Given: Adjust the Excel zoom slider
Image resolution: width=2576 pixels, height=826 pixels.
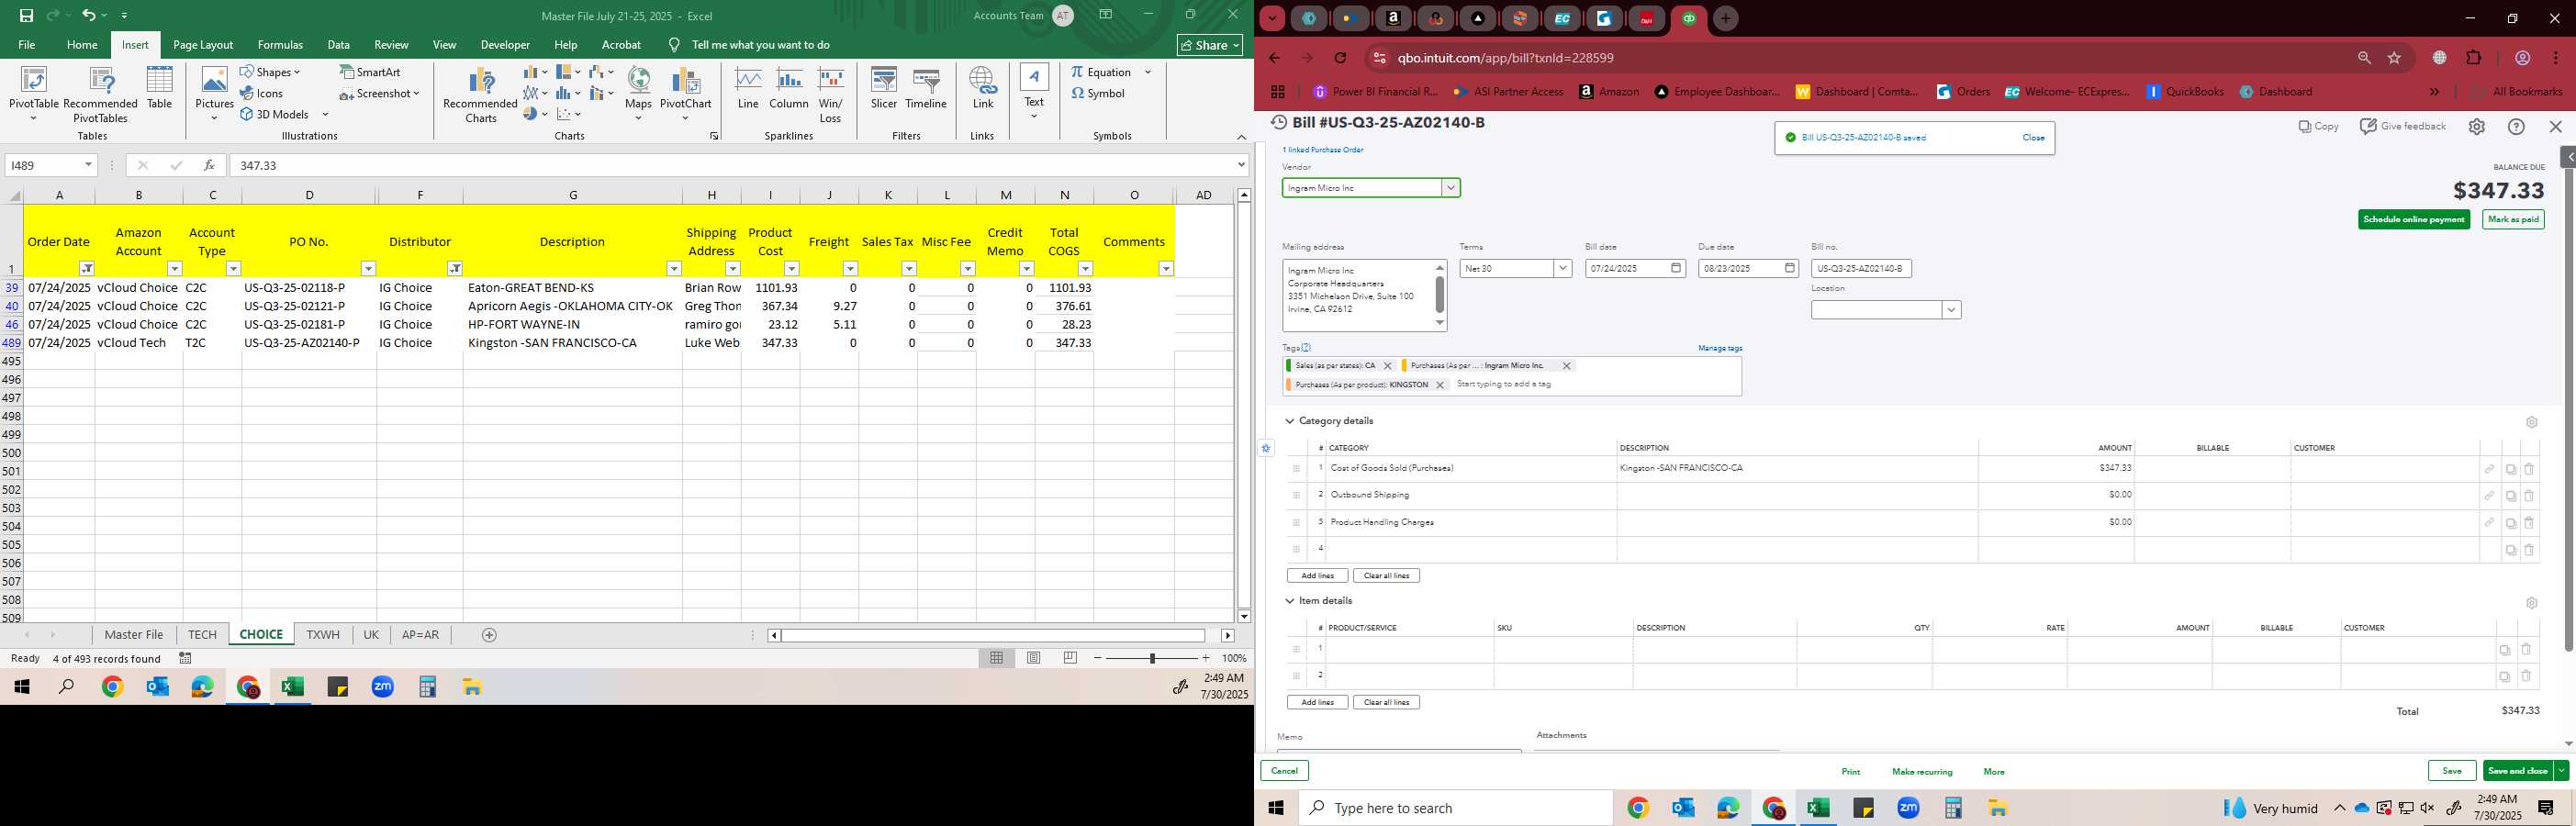Looking at the screenshot, I should point(1152,658).
